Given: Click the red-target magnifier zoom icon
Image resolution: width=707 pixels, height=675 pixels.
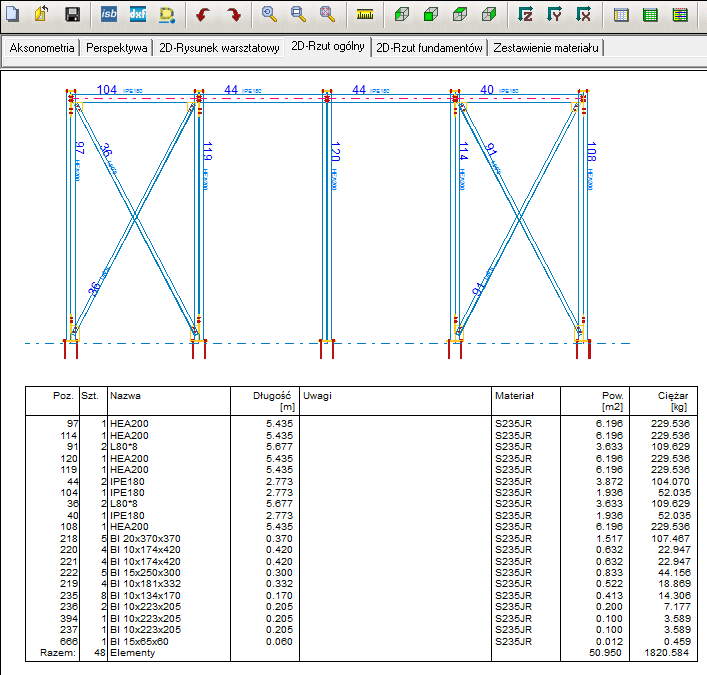Looking at the screenshot, I should click(327, 15).
